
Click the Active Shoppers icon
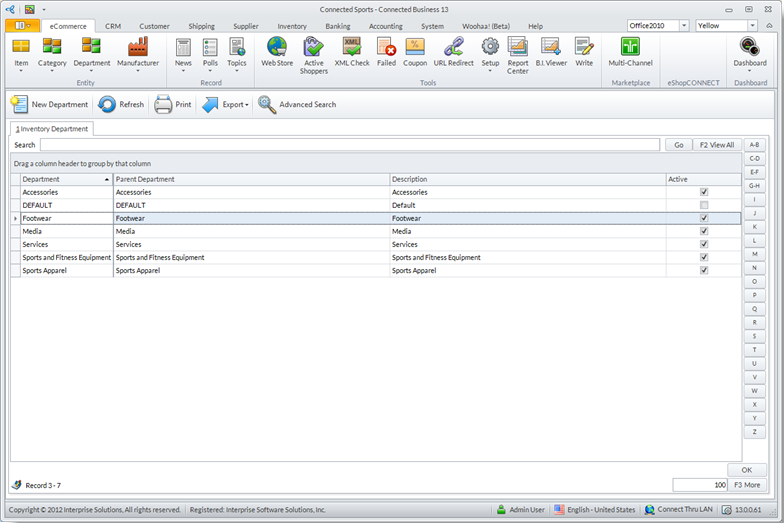(314, 54)
